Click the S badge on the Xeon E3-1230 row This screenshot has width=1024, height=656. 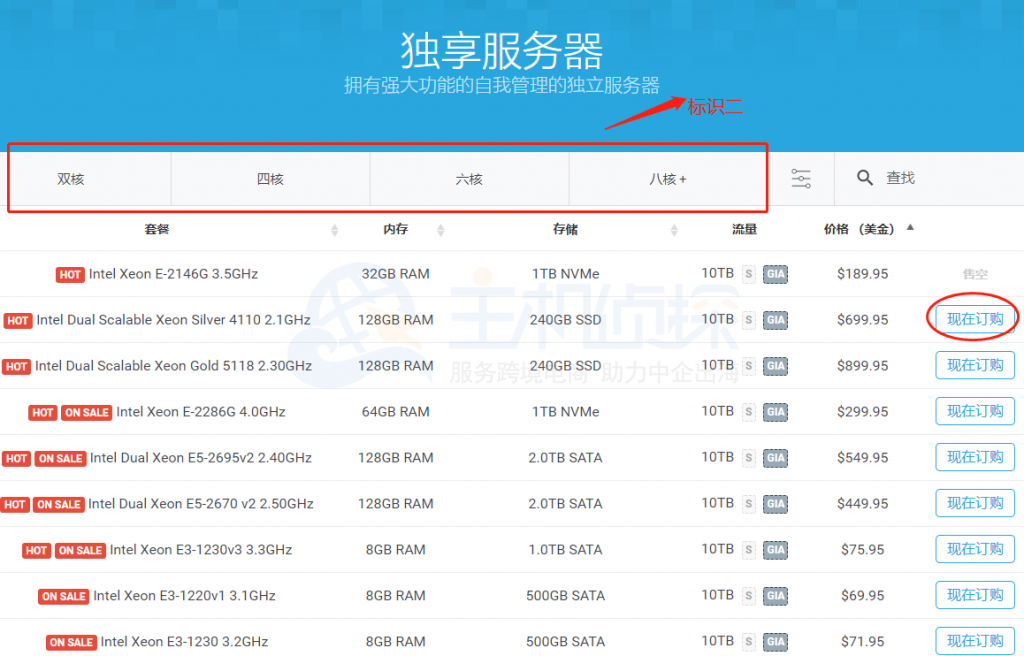tap(749, 641)
